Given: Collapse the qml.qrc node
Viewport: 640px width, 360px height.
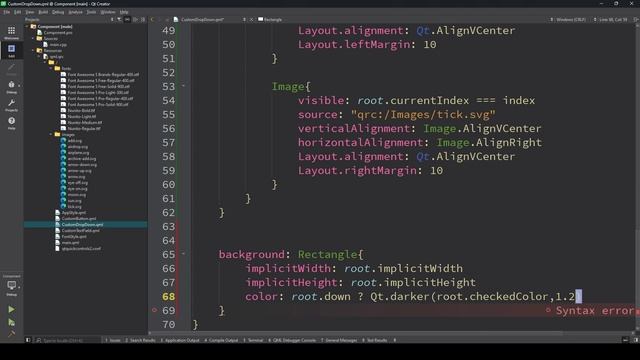Looking at the screenshot, I should pos(40,56).
